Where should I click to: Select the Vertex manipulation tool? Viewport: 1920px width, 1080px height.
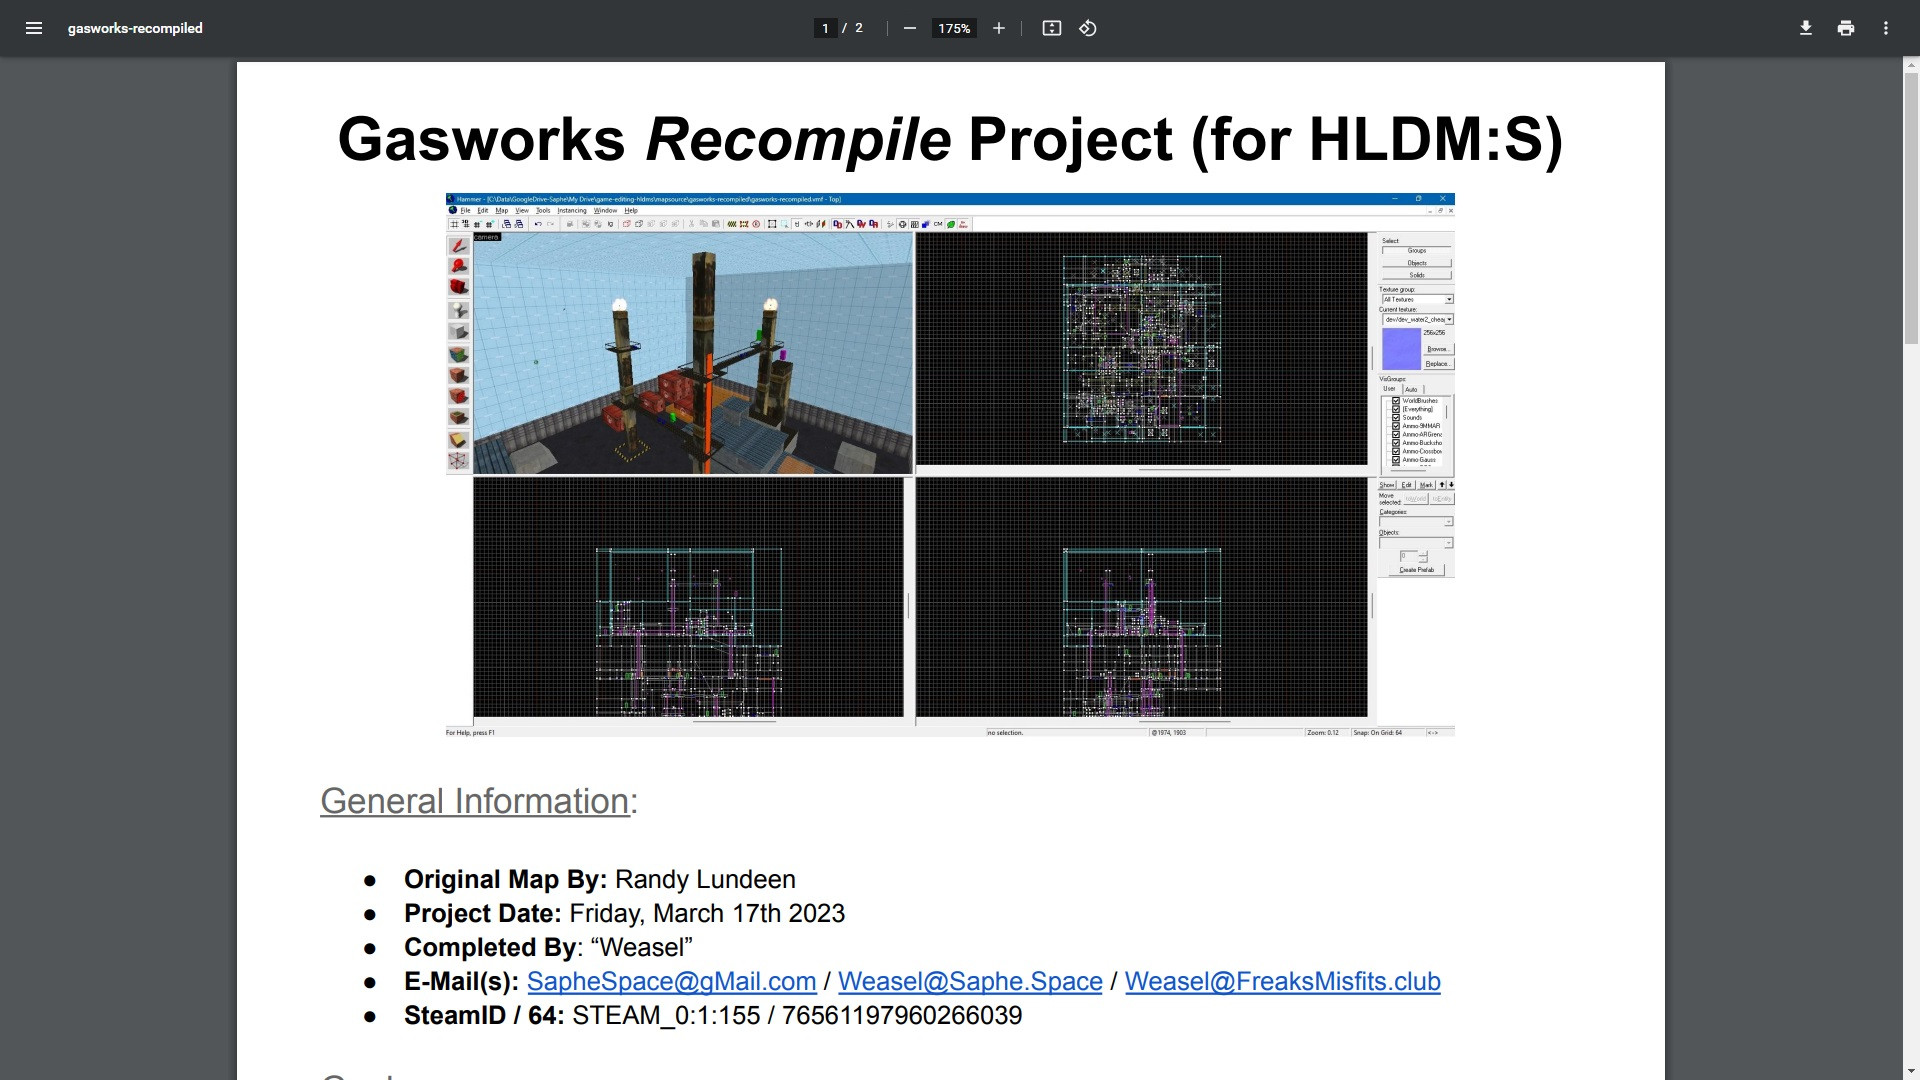459,460
